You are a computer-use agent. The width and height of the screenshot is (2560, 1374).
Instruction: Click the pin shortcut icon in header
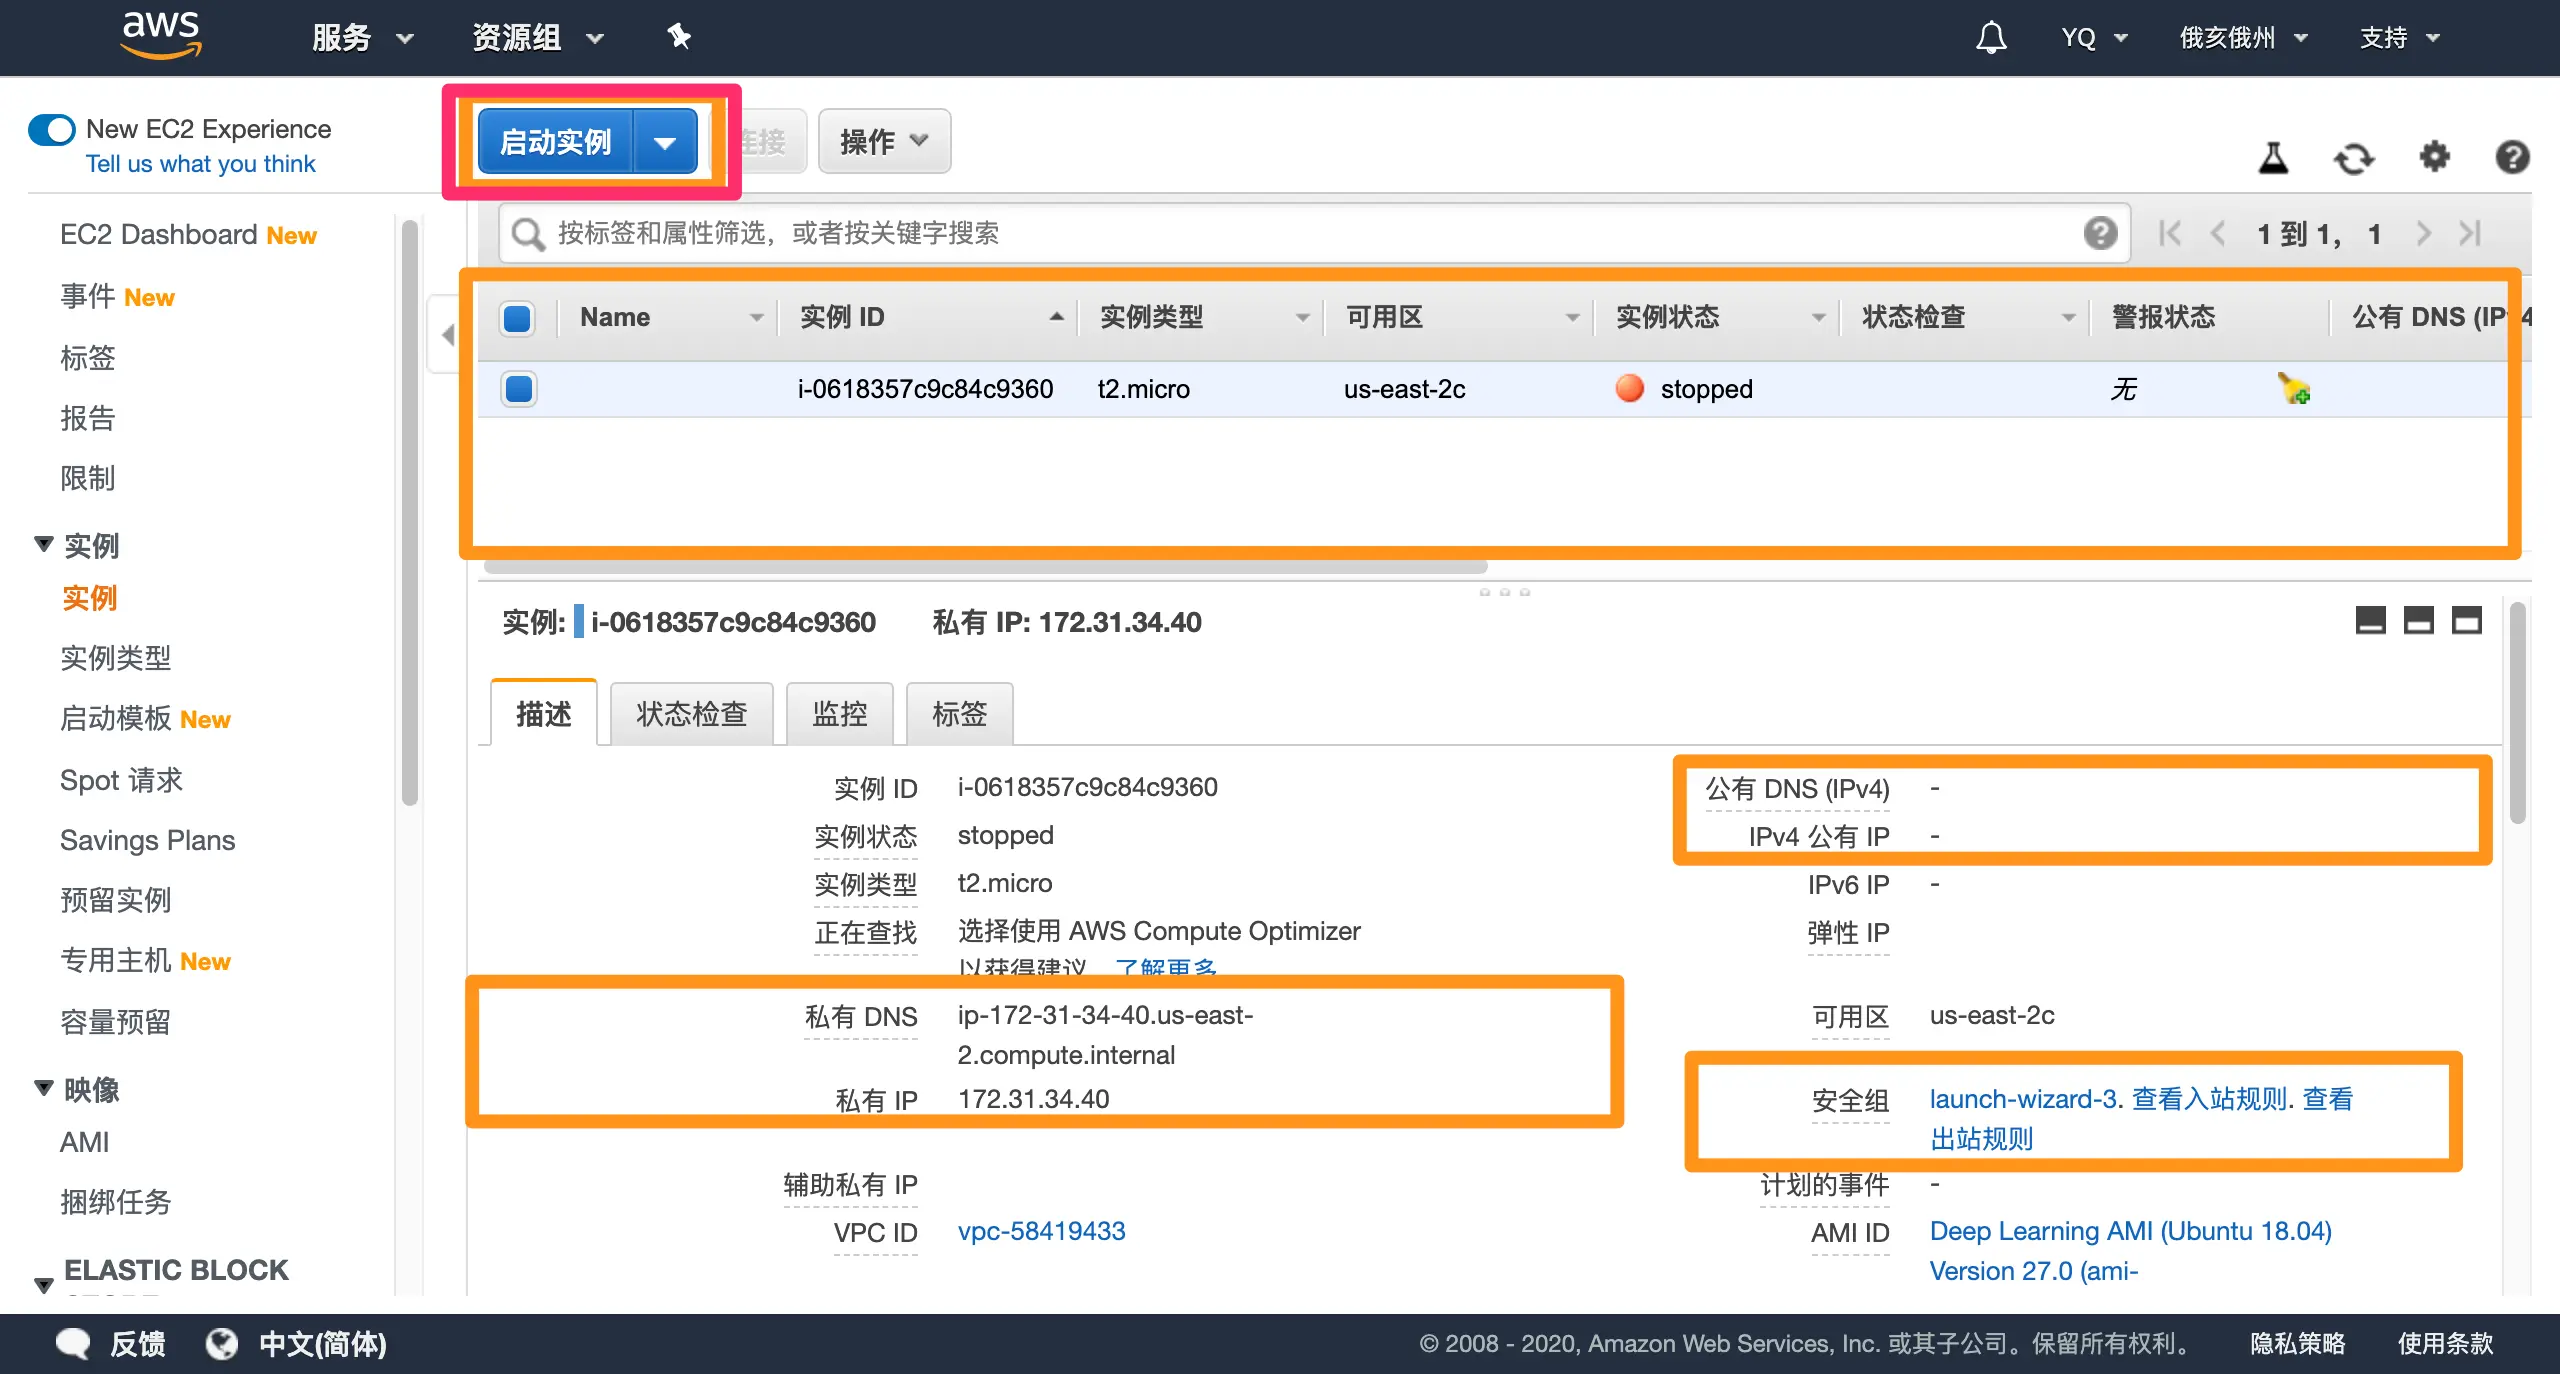(679, 37)
